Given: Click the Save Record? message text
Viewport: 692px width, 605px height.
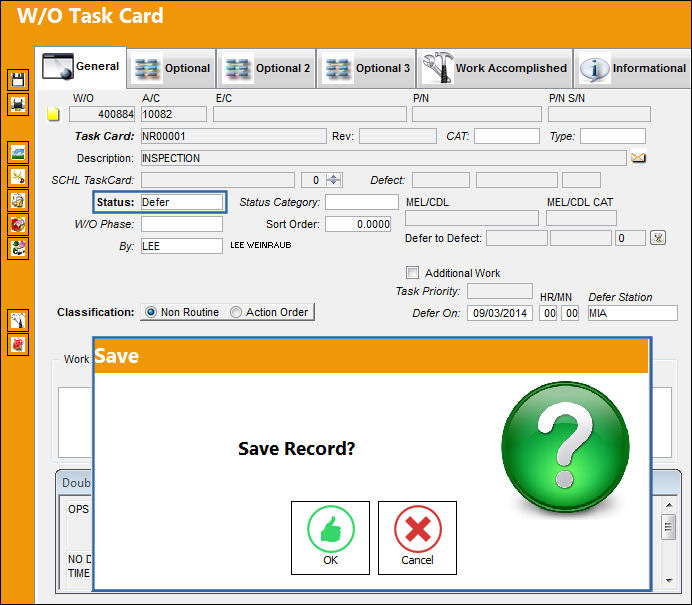Looking at the screenshot, I should click(x=297, y=448).
